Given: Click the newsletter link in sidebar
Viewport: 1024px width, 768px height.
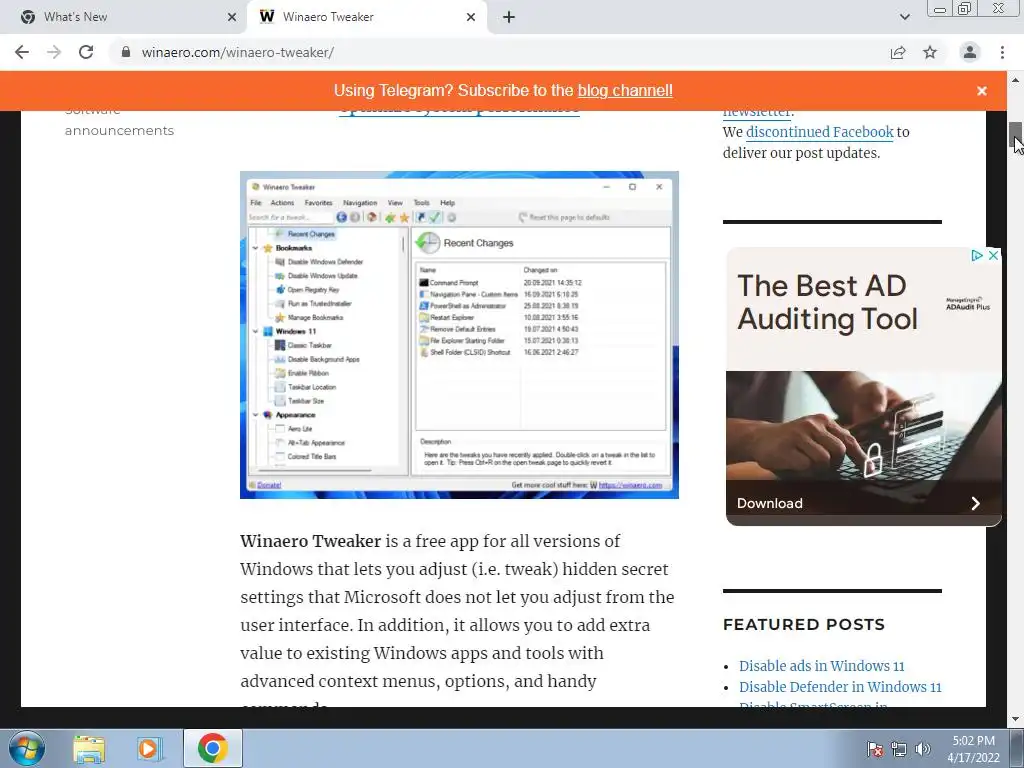Looking at the screenshot, I should [757, 114].
